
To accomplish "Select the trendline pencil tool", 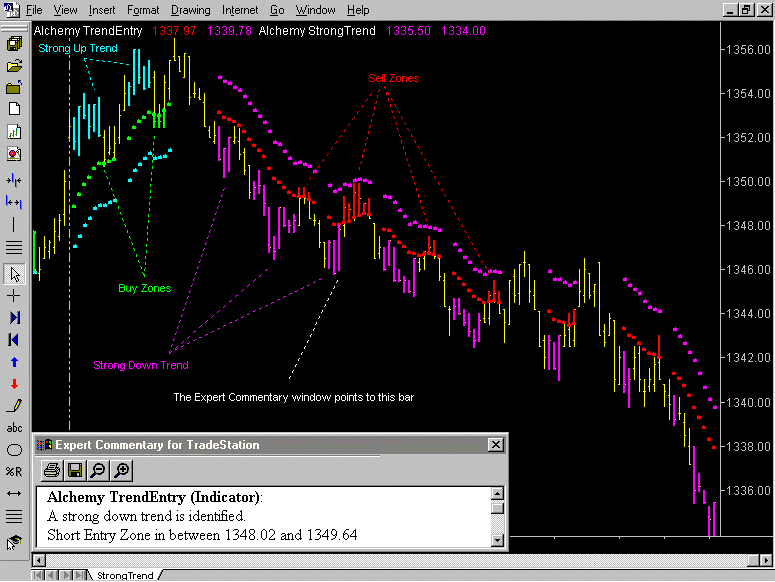I will 14,406.
